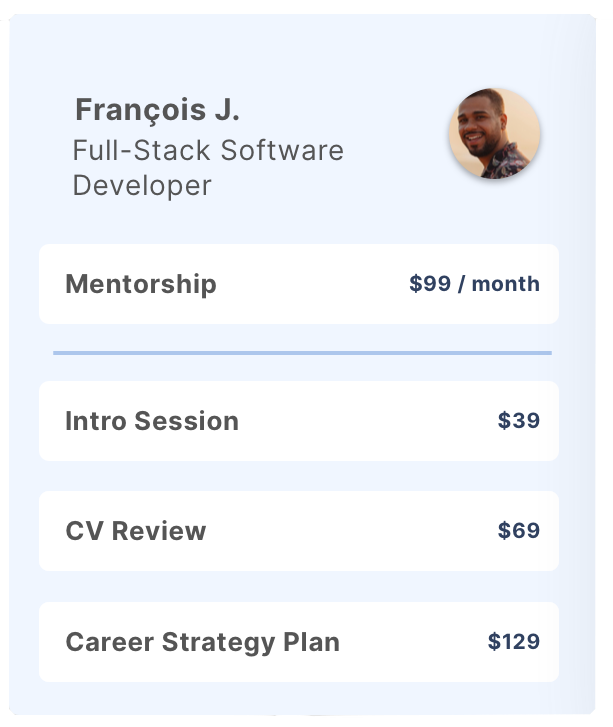Select the Mentorship plan row

pos(299,284)
